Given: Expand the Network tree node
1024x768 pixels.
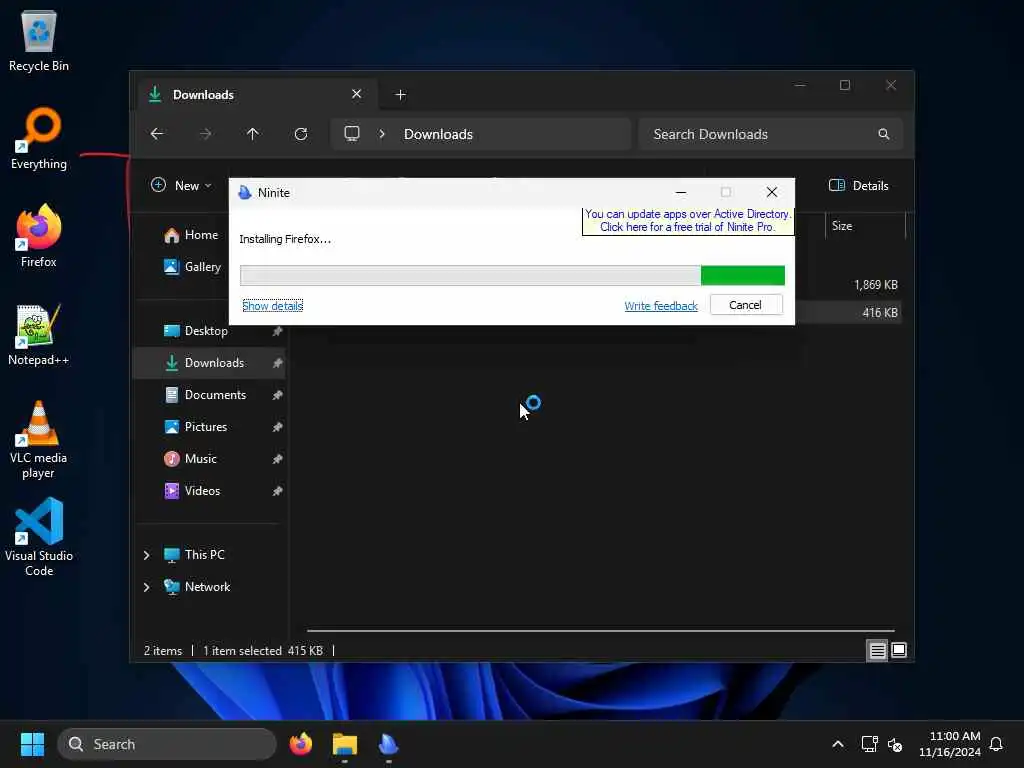Looking at the screenshot, I should click(x=146, y=587).
